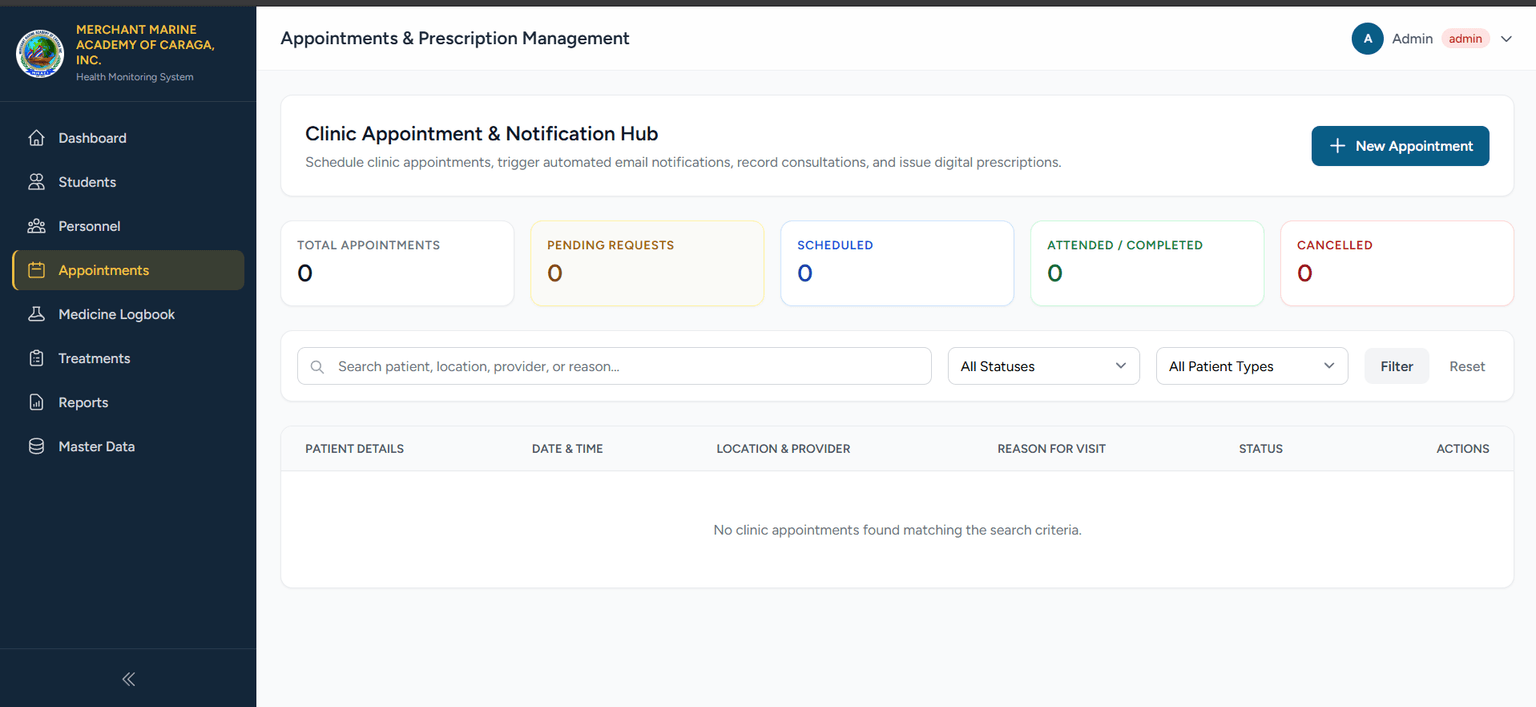Viewport: 1536px width, 707px height.
Task: Open the Dashboard page
Action: (x=128, y=138)
